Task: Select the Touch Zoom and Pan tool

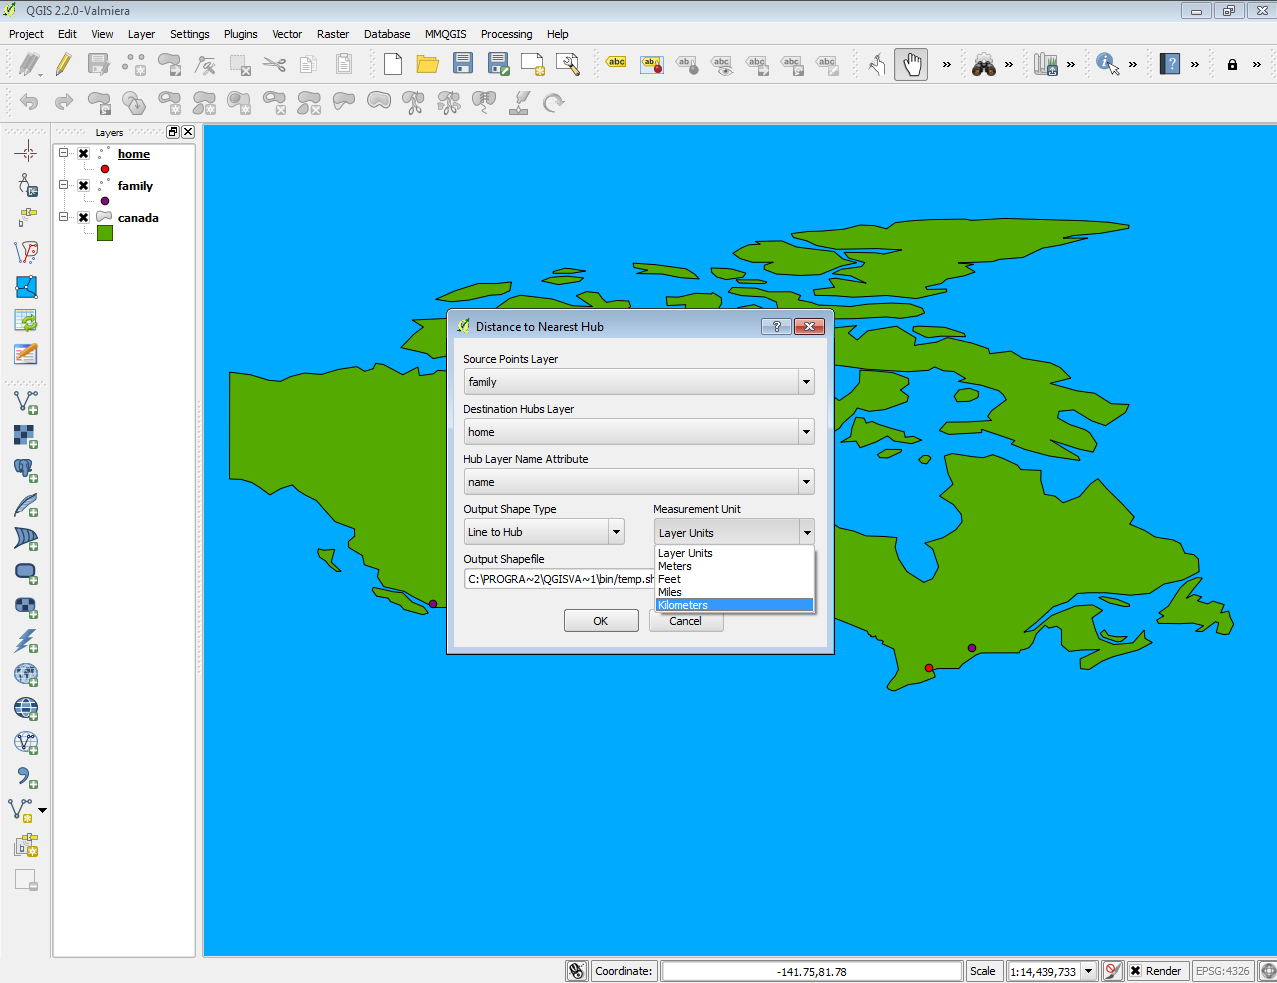Action: click(x=876, y=63)
